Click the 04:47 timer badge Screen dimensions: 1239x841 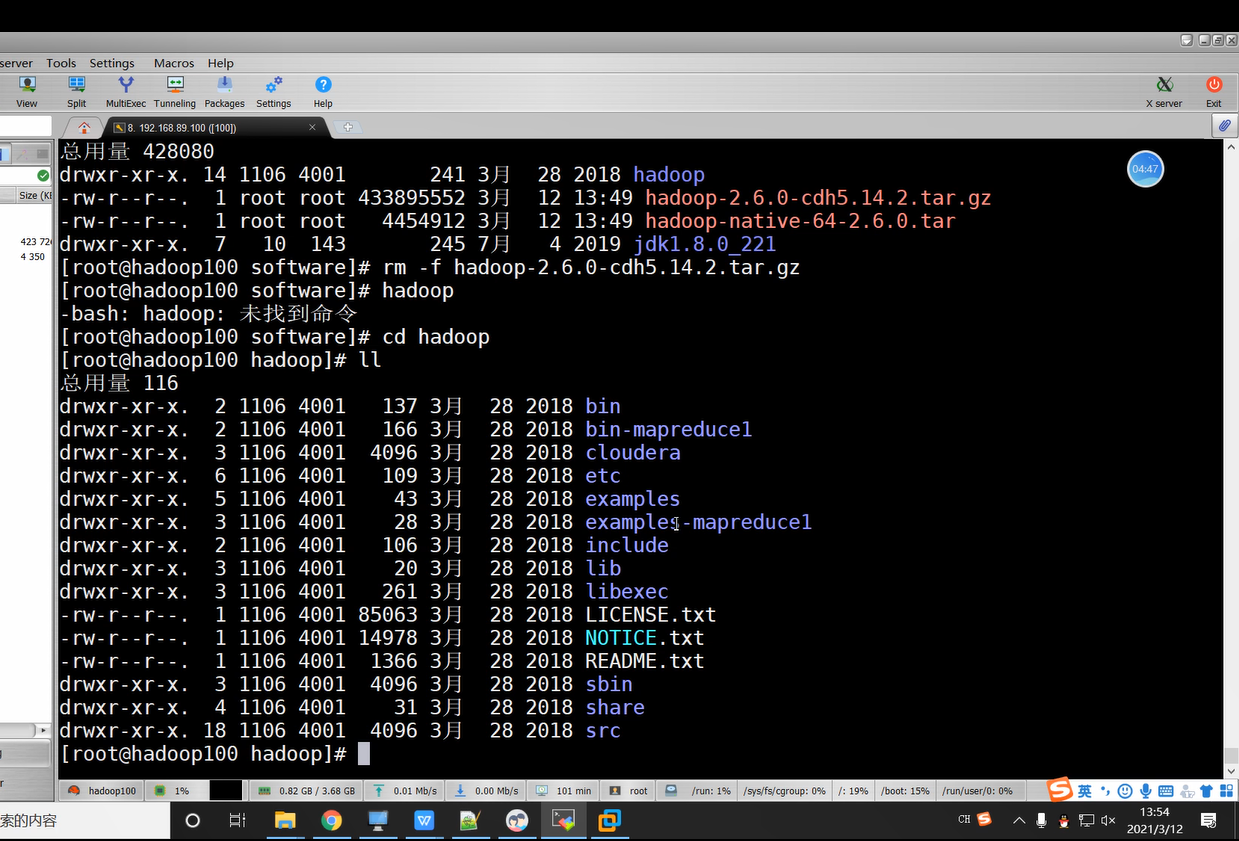point(1146,169)
